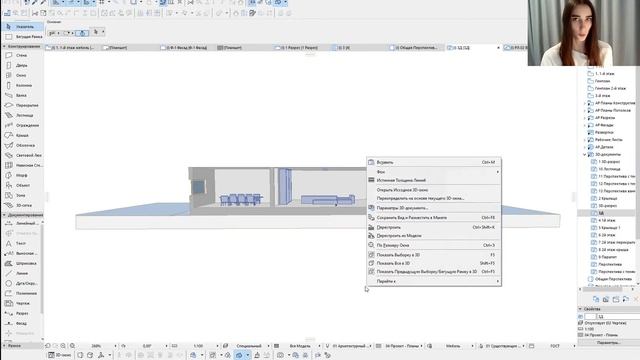640x360 pixels.
Task: Expand the АР Разрезы navigator folder
Action: [x=584, y=118]
